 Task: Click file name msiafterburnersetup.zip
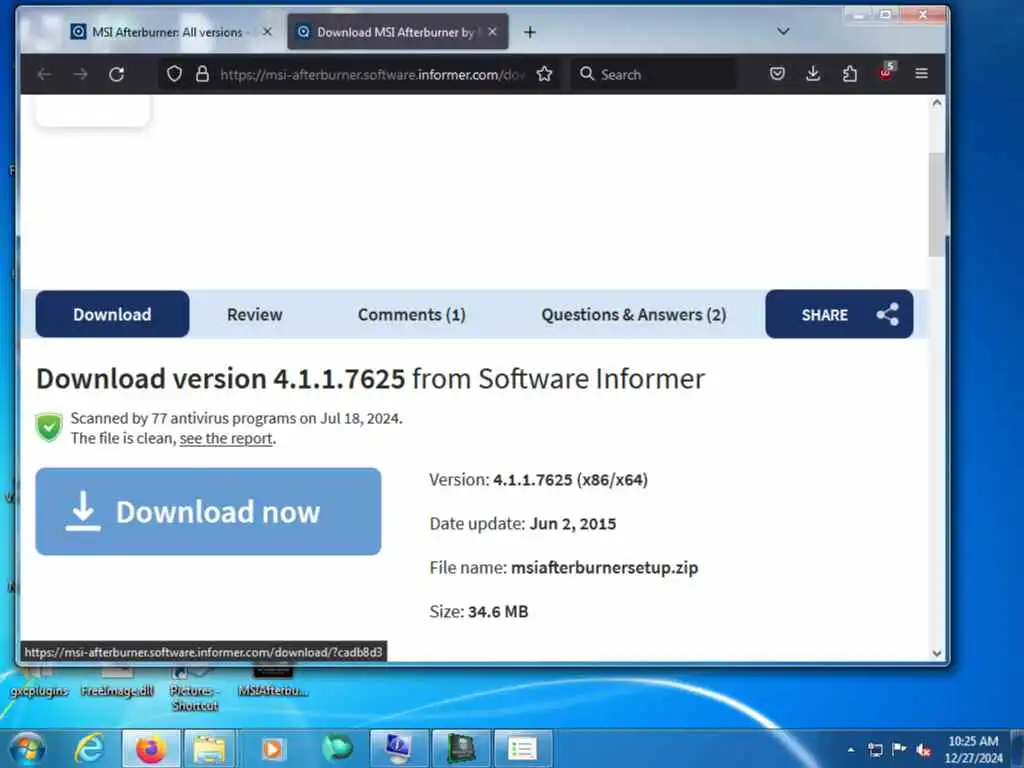(x=604, y=568)
